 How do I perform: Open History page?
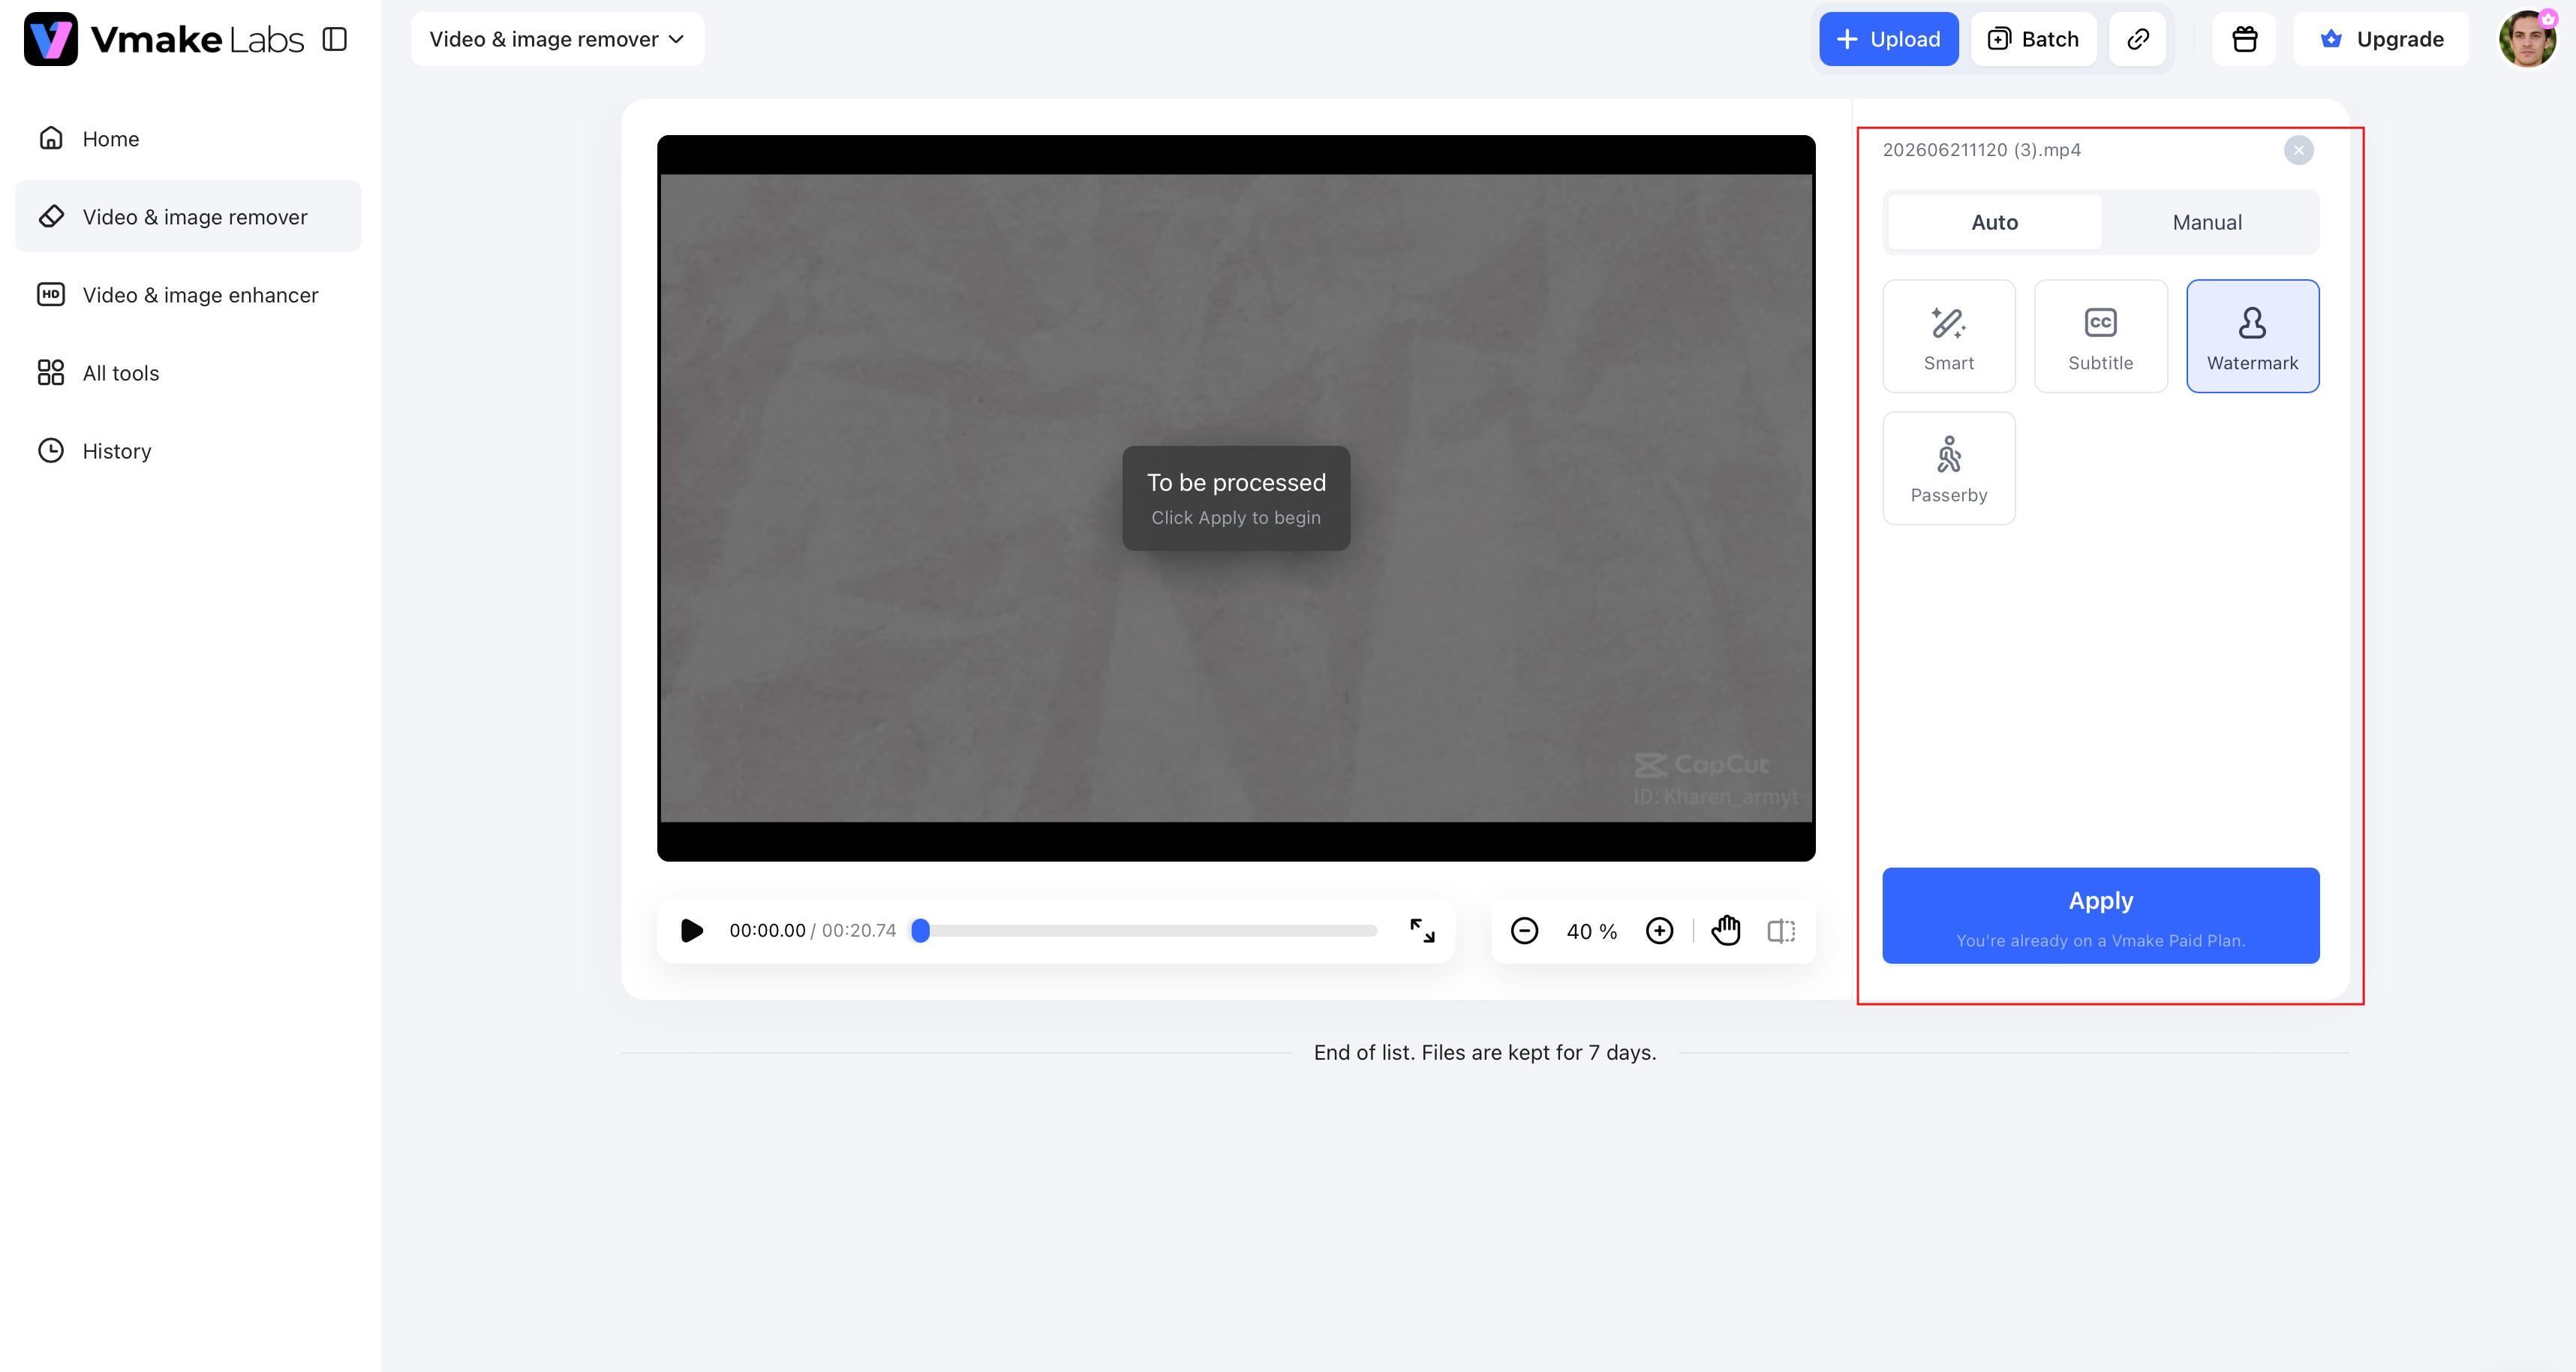[188, 450]
